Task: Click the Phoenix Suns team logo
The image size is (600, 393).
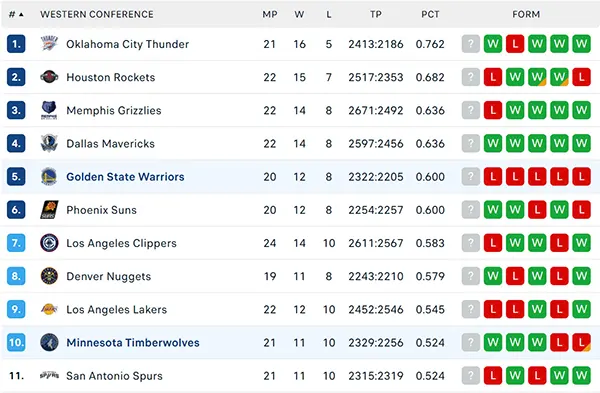Action: pyautogui.click(x=49, y=210)
